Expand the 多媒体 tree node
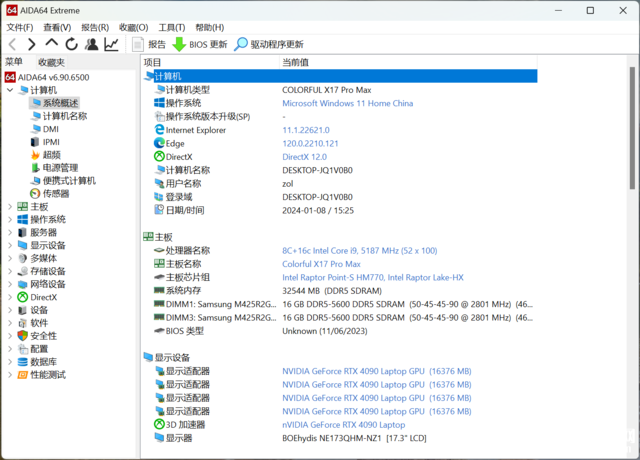 click(x=10, y=258)
